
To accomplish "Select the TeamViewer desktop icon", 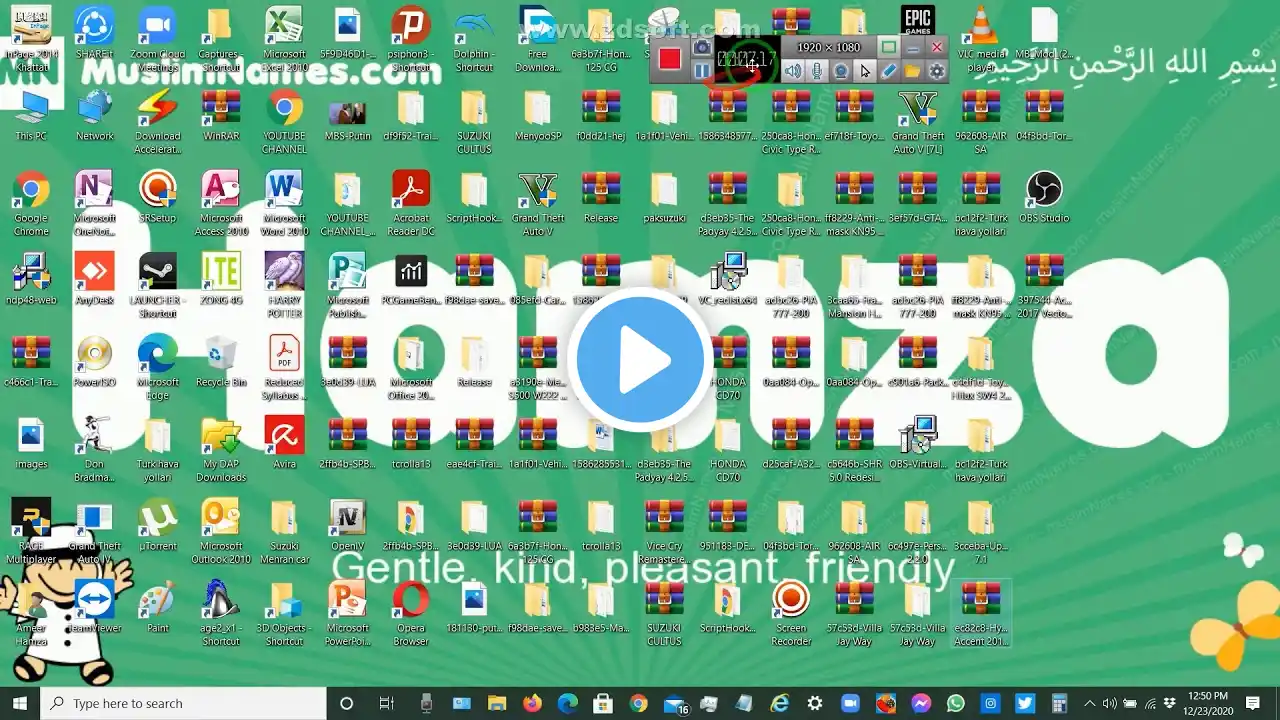I will point(95,608).
